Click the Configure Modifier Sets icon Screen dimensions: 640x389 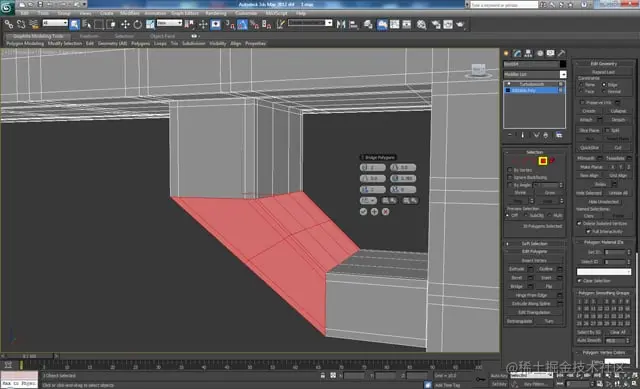pyautogui.click(x=559, y=135)
